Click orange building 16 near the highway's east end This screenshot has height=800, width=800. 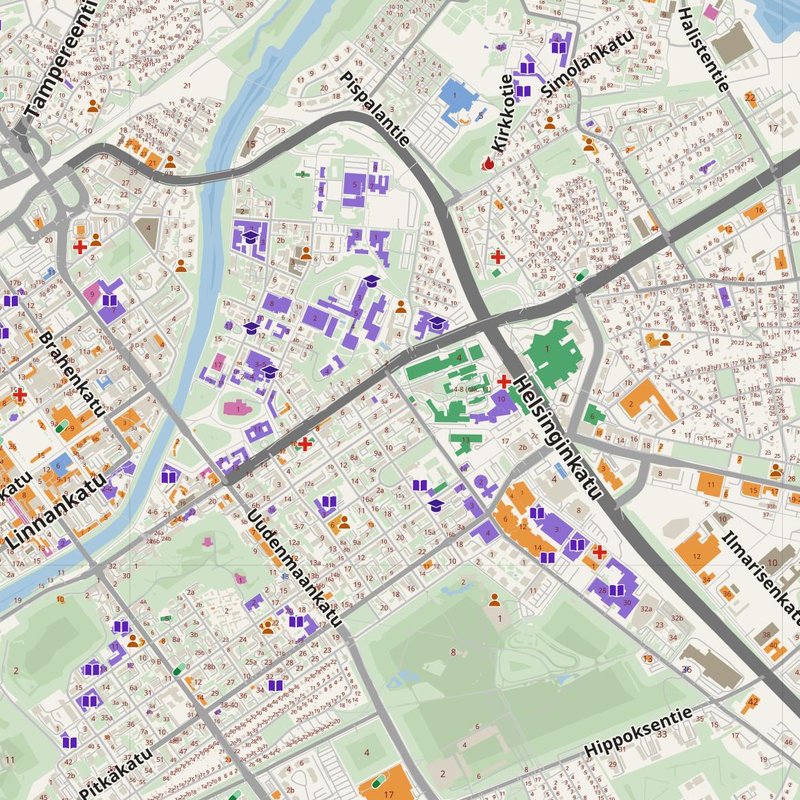756,211
